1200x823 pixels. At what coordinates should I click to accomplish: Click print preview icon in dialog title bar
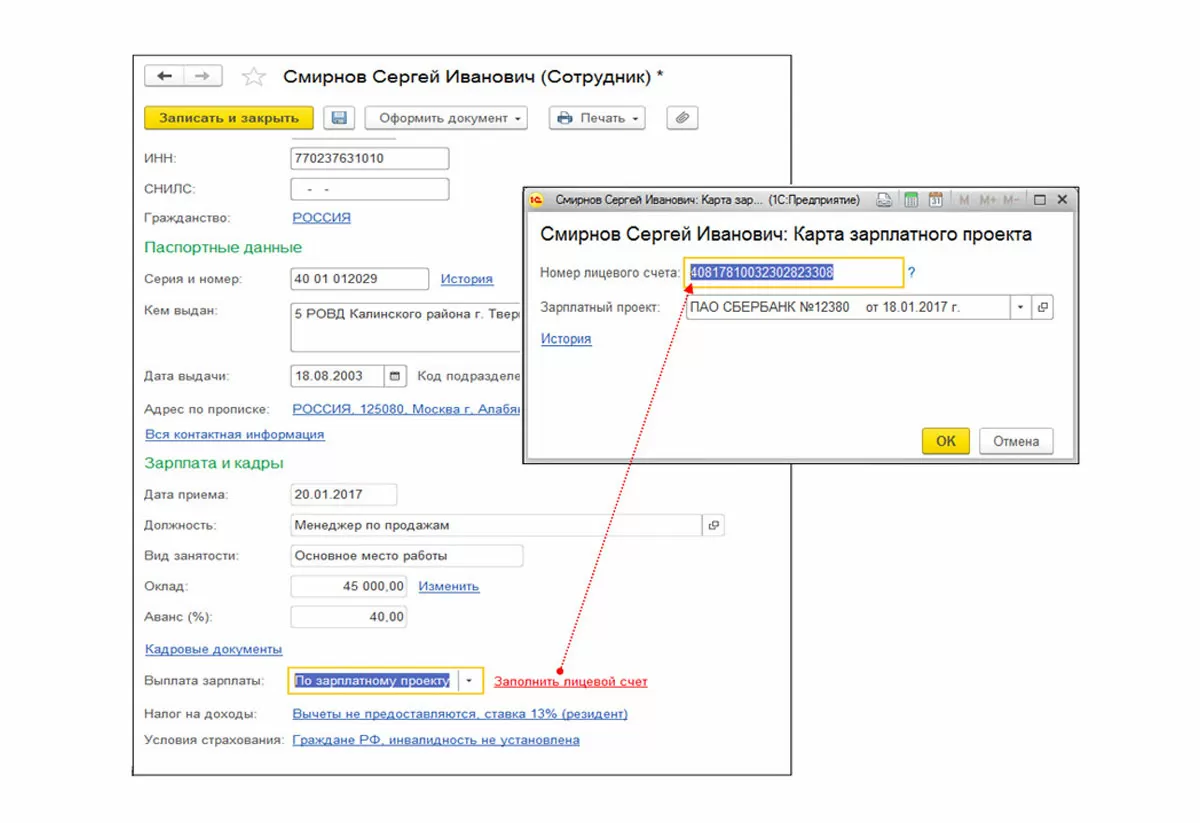coord(883,200)
